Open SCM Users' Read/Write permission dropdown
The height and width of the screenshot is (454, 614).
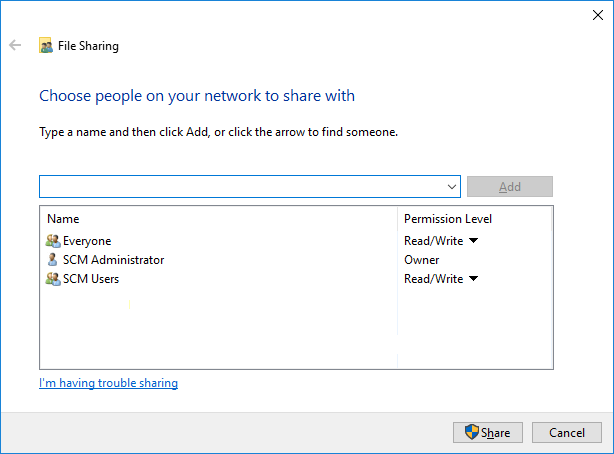pyautogui.click(x=473, y=279)
